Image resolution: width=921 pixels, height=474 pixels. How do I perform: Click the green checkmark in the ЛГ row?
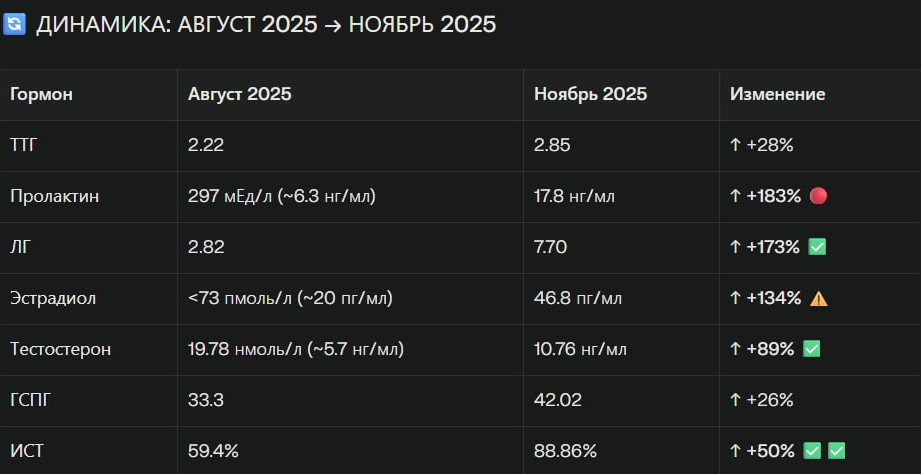817,247
